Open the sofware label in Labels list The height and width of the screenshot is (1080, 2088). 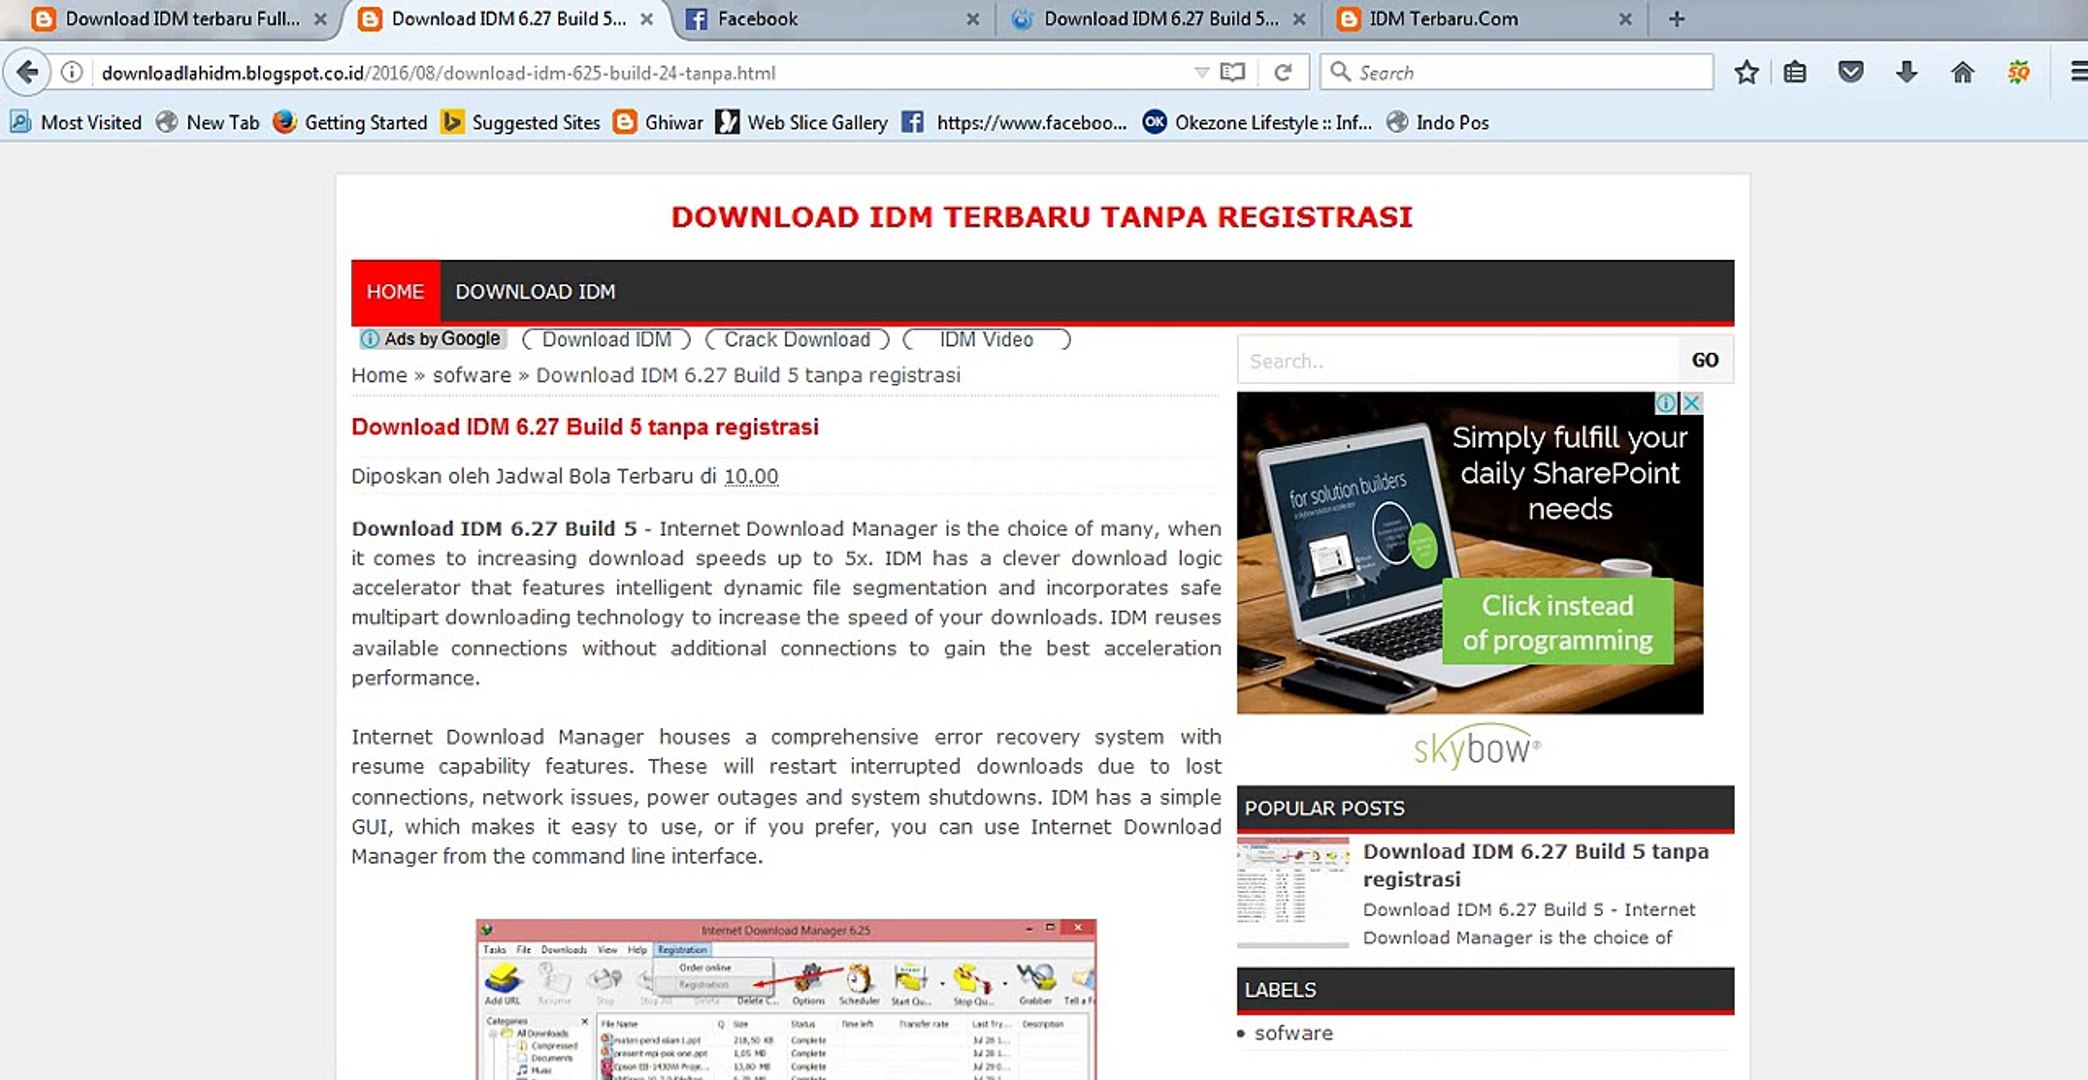coord(1293,1033)
